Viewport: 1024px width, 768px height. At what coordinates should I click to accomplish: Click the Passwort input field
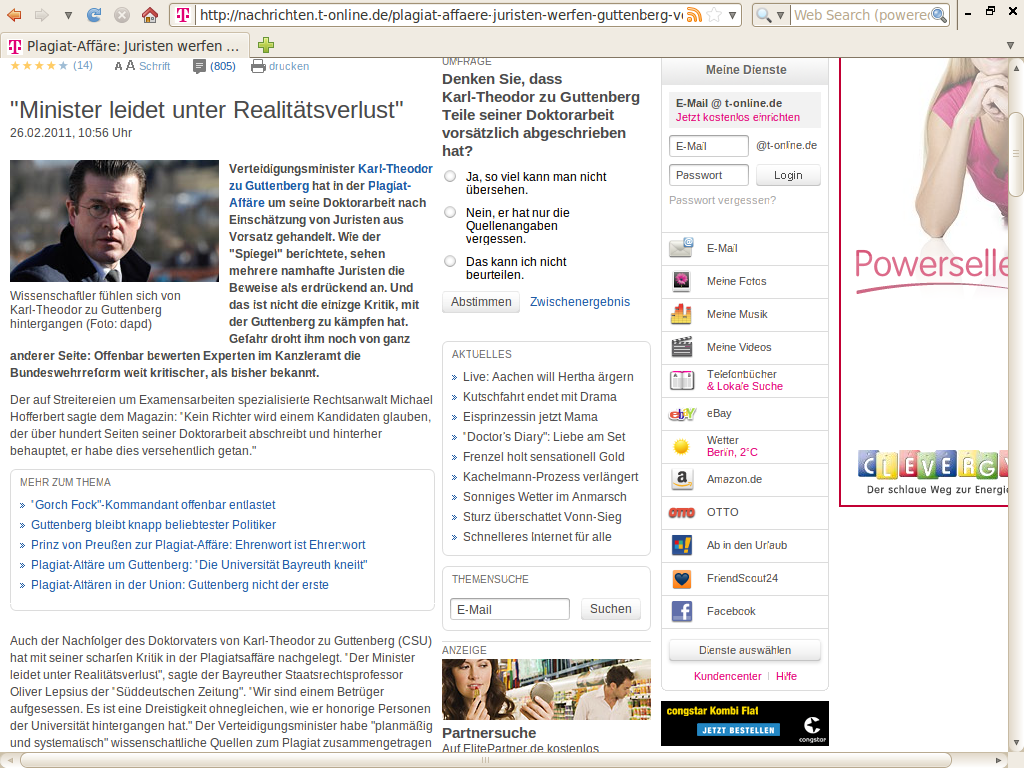pos(709,175)
